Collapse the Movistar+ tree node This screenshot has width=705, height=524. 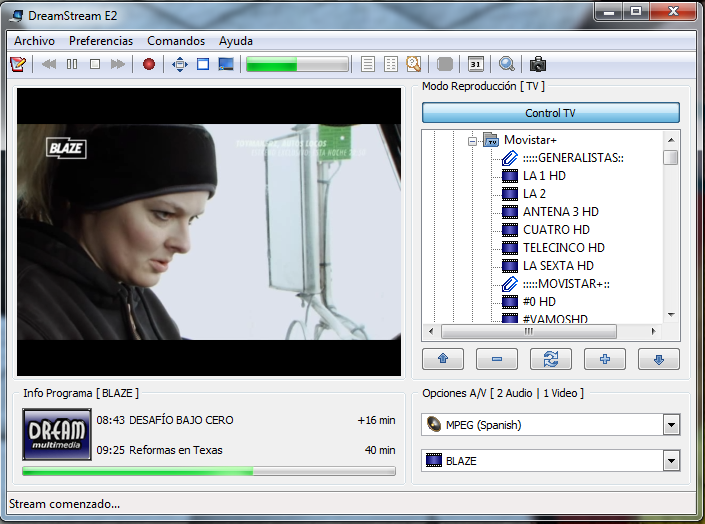click(x=472, y=141)
